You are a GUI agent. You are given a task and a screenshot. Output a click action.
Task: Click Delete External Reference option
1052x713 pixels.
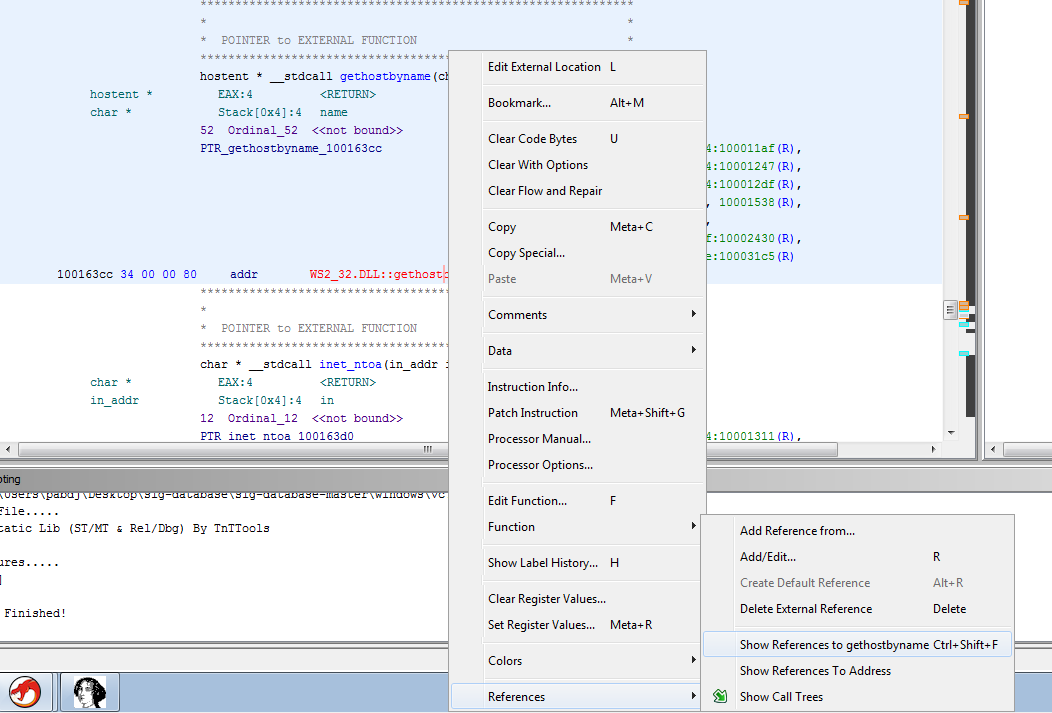coord(805,609)
